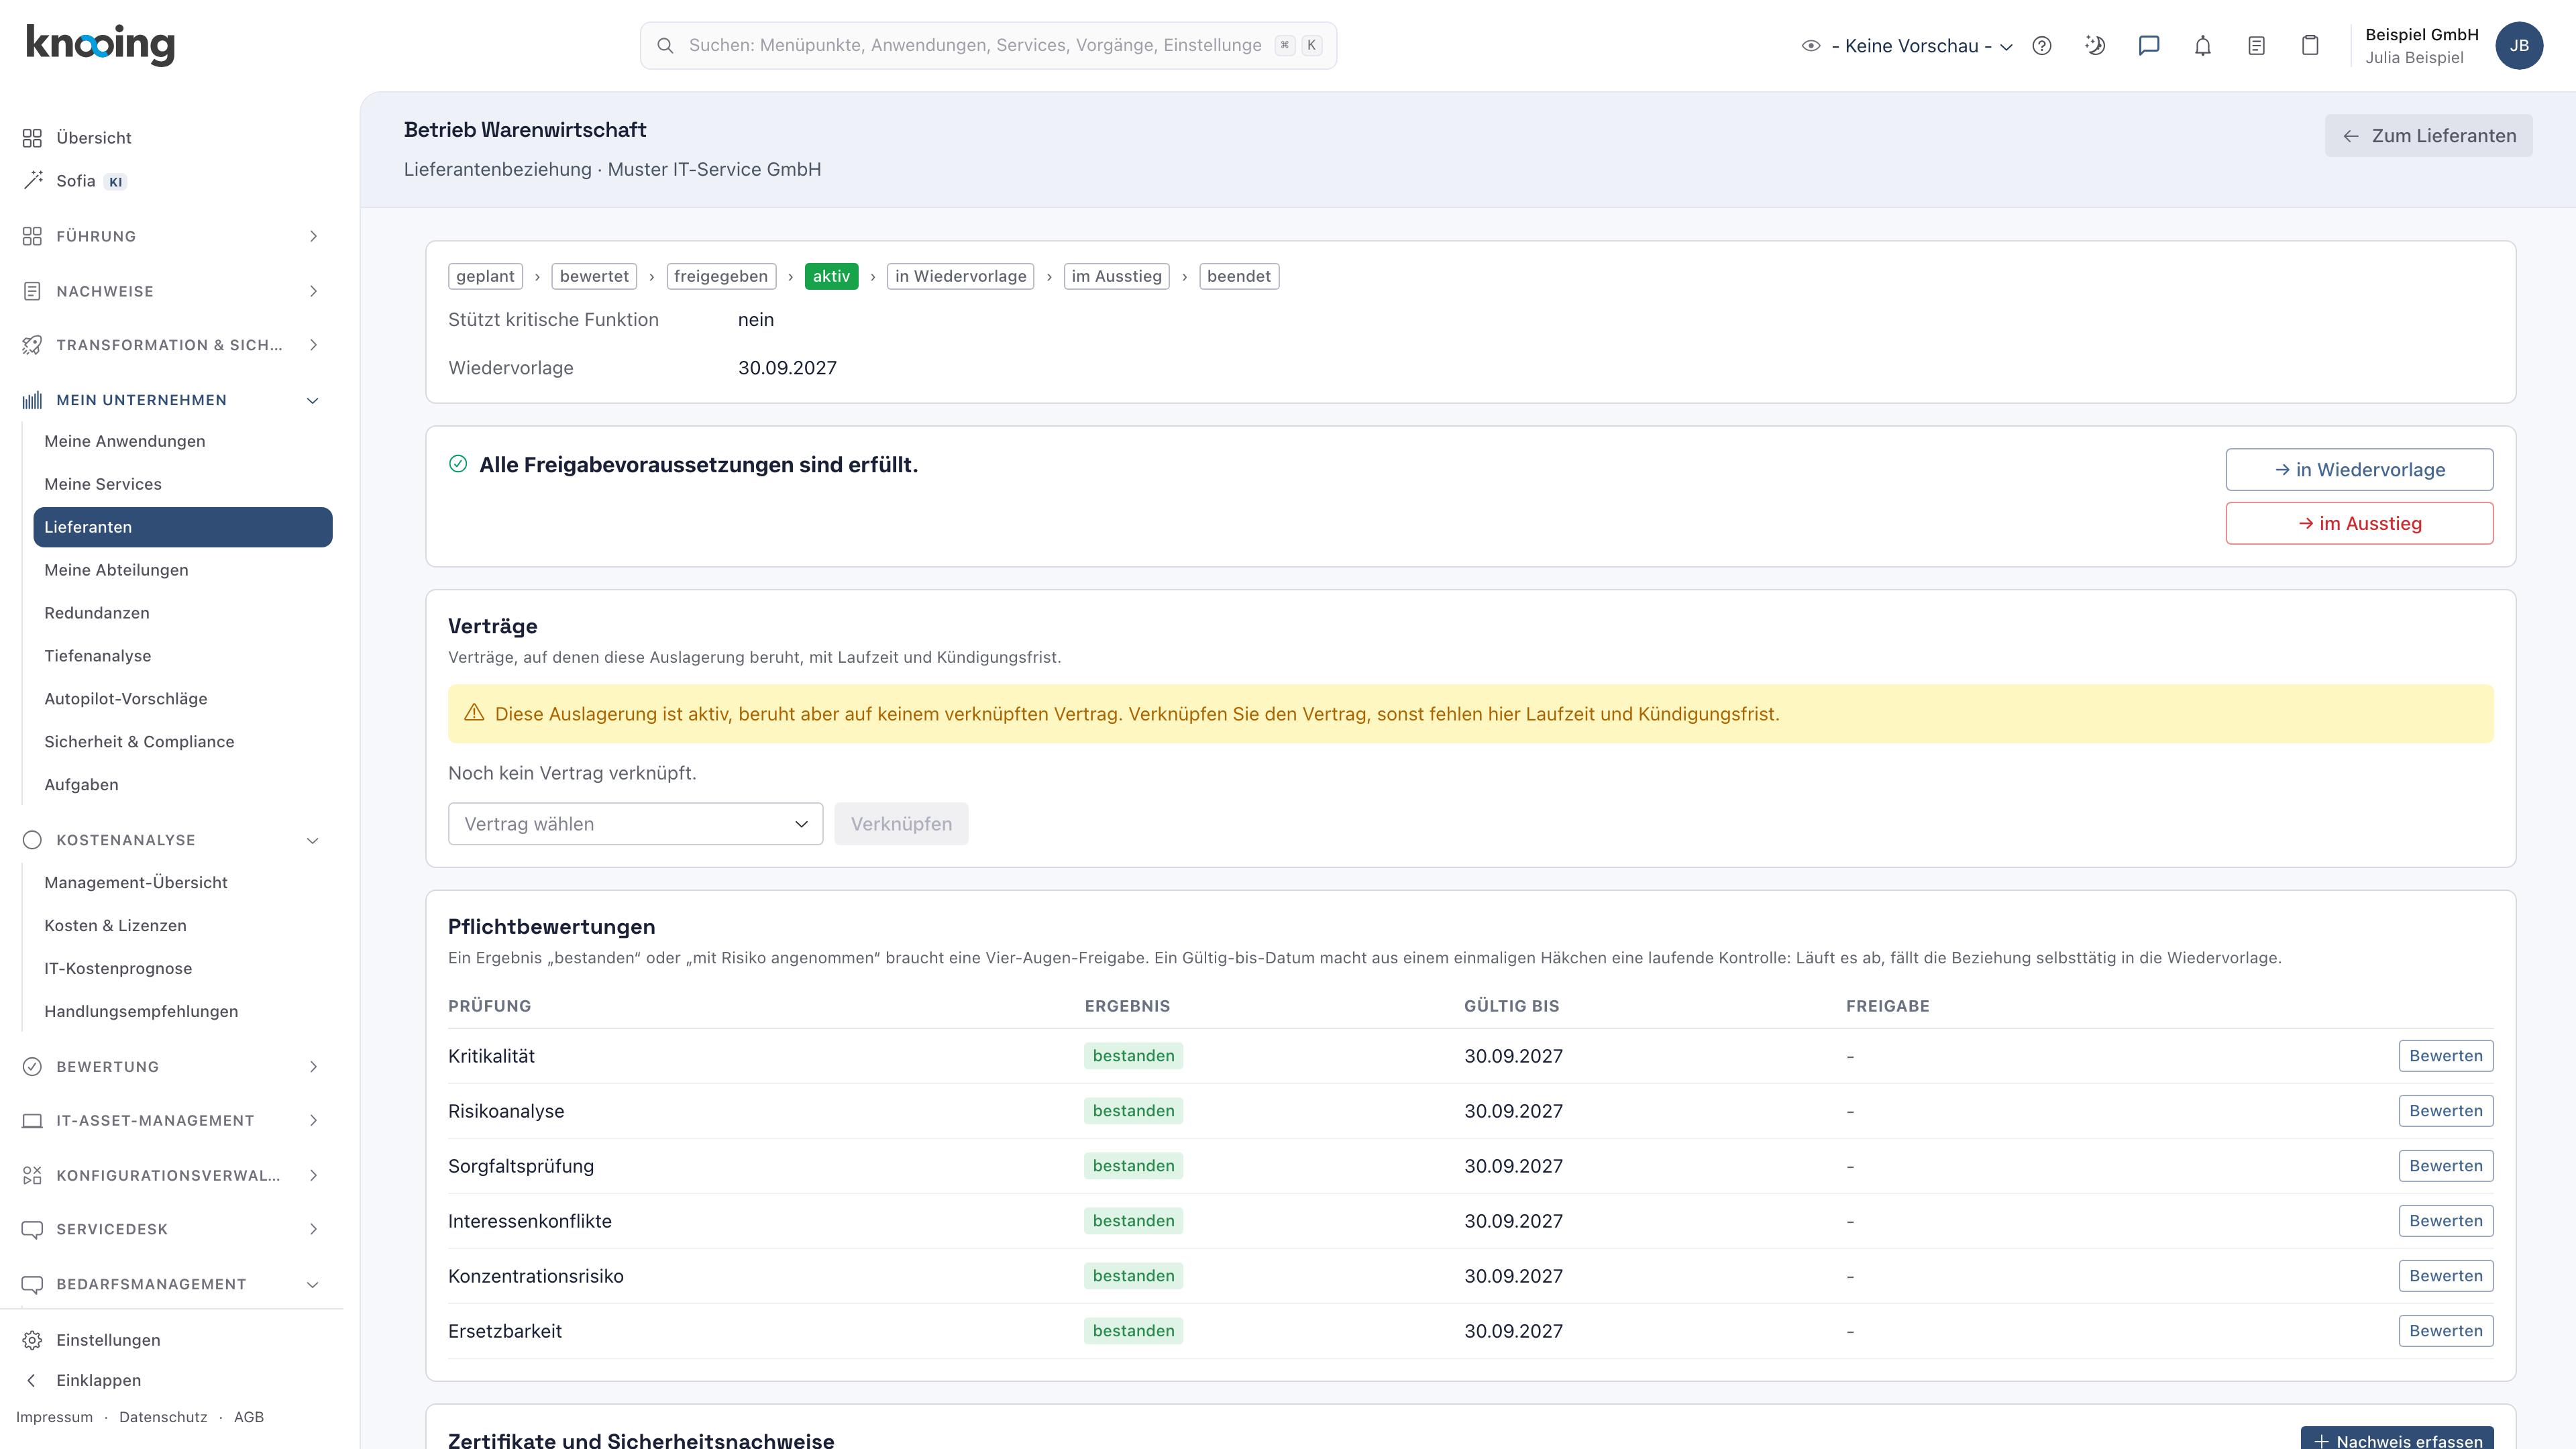Click the Sofia magic wand icon

coord(32,180)
